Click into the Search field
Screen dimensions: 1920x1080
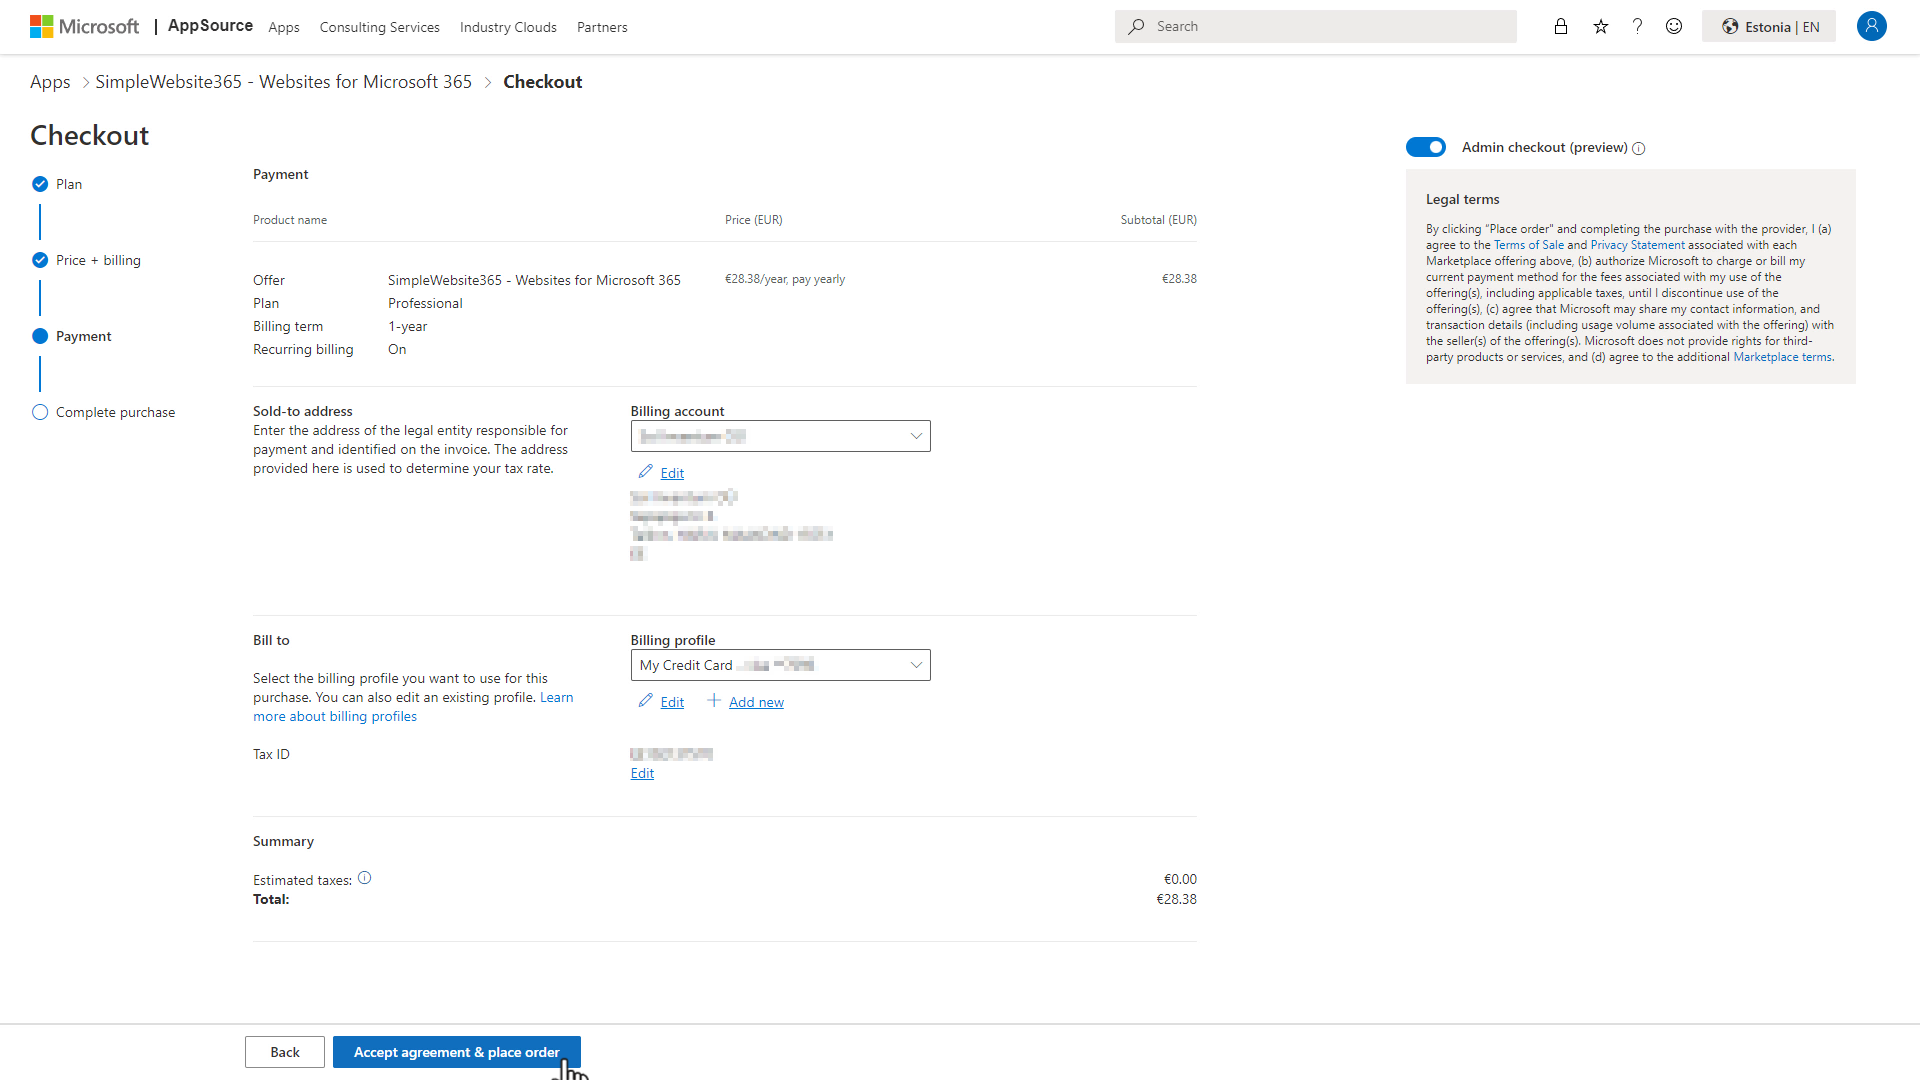click(x=1316, y=27)
